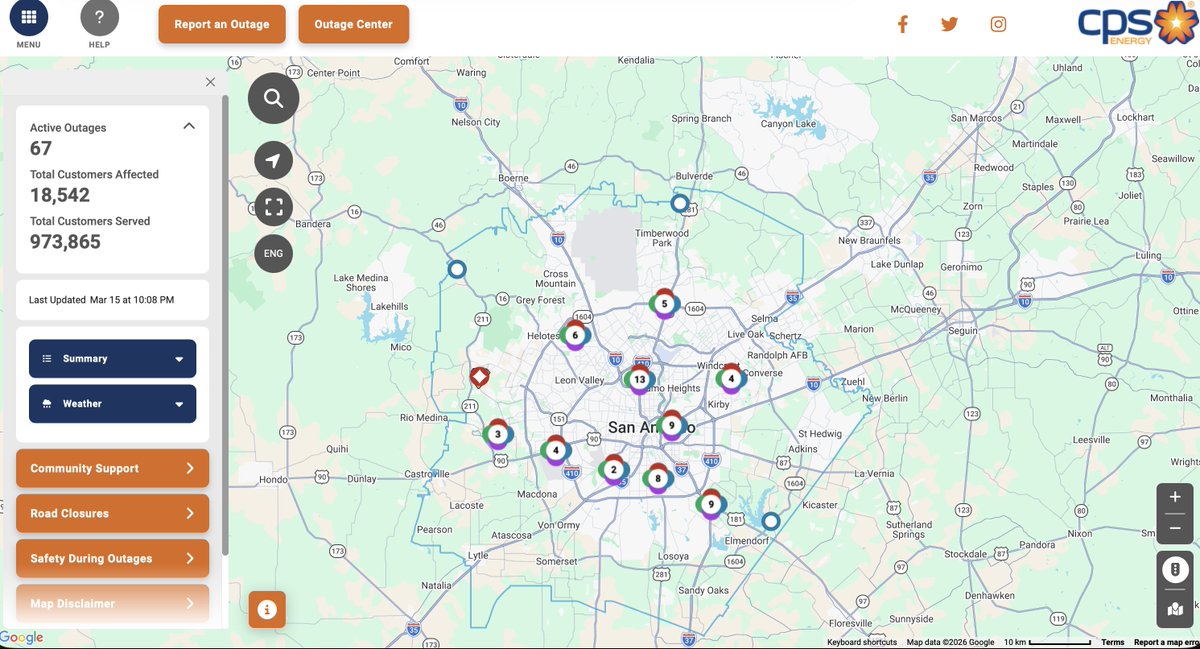Open the map Terms link
The image size is (1200, 649).
(1113, 642)
